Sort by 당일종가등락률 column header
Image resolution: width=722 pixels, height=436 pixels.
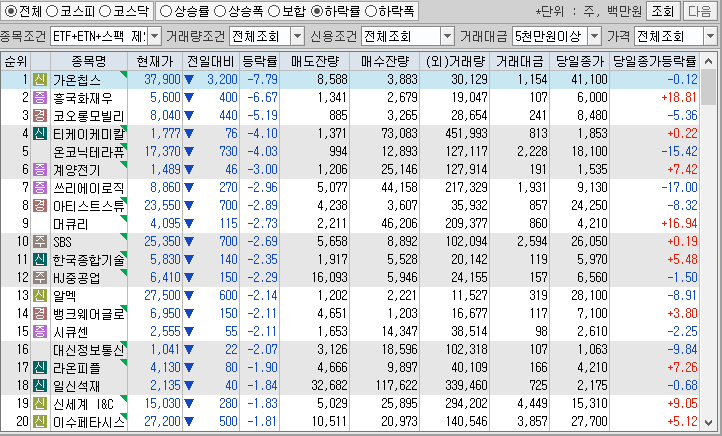click(654, 61)
